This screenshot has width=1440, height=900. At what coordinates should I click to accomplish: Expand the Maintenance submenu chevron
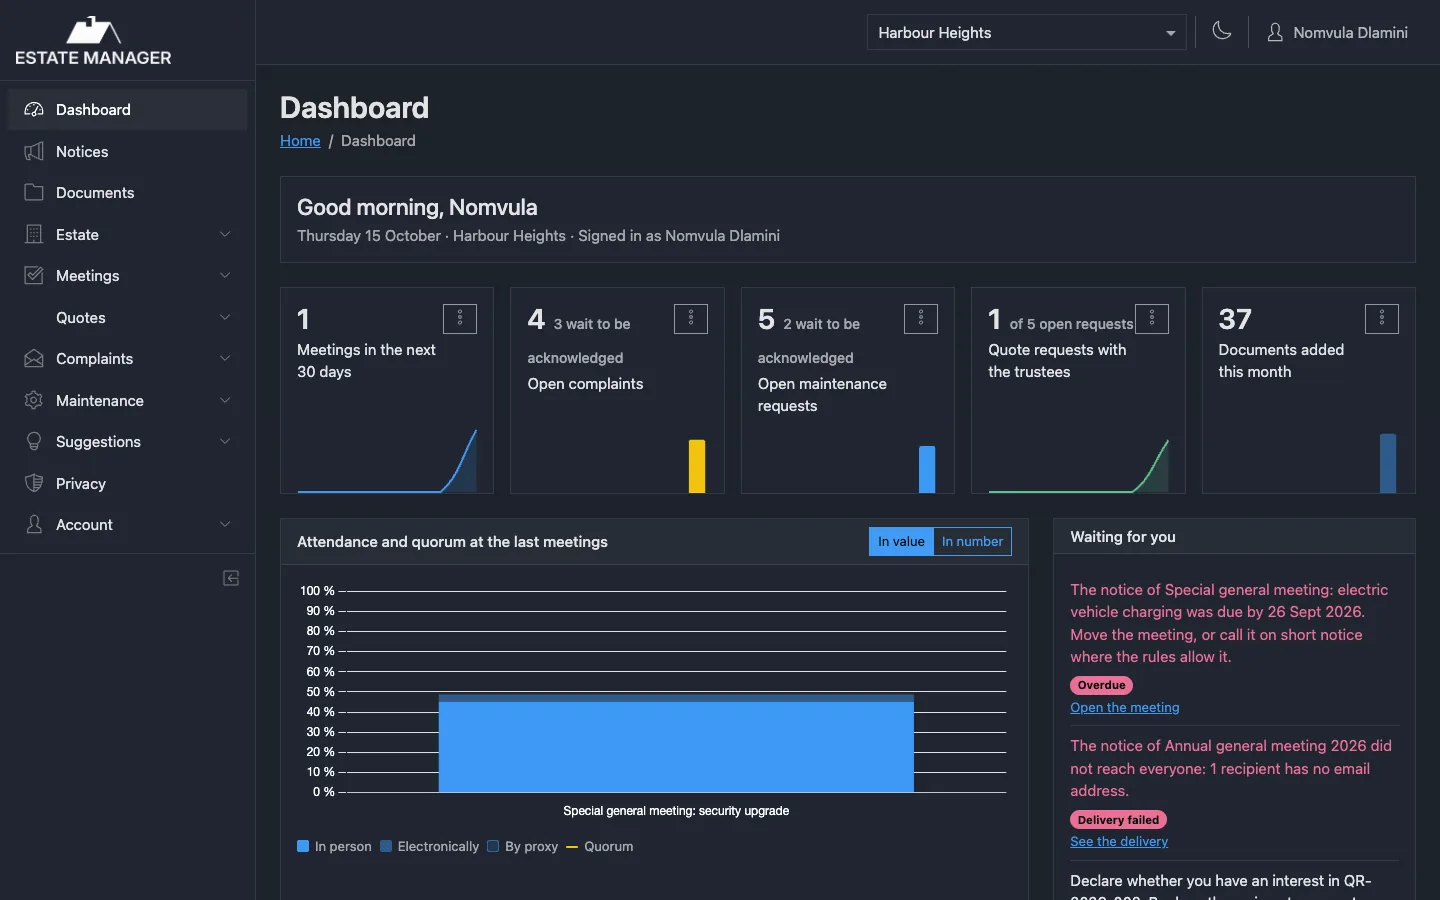pyautogui.click(x=225, y=400)
